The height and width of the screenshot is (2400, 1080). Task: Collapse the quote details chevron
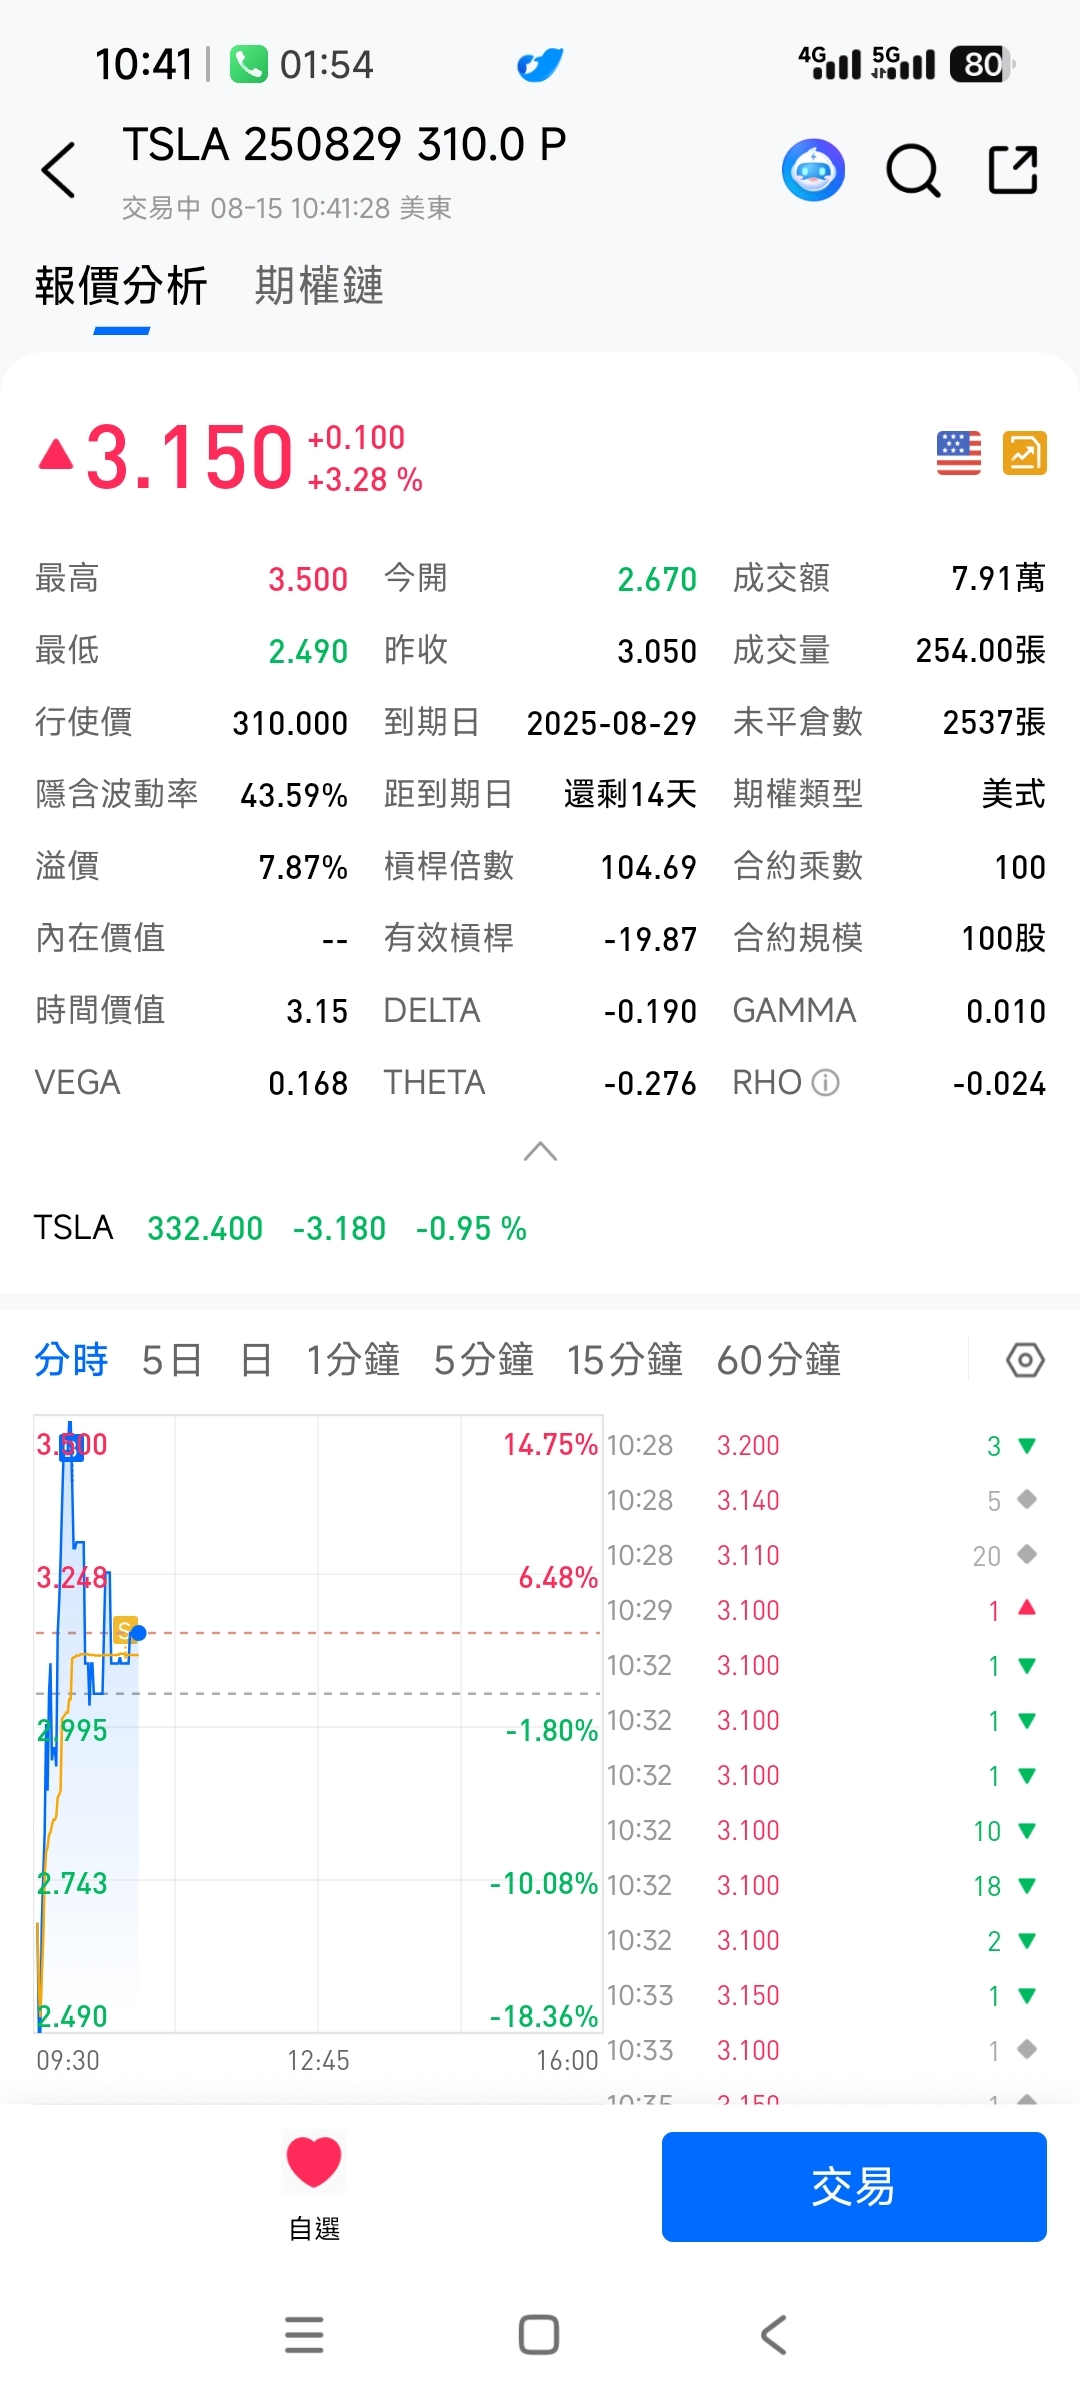540,1152
